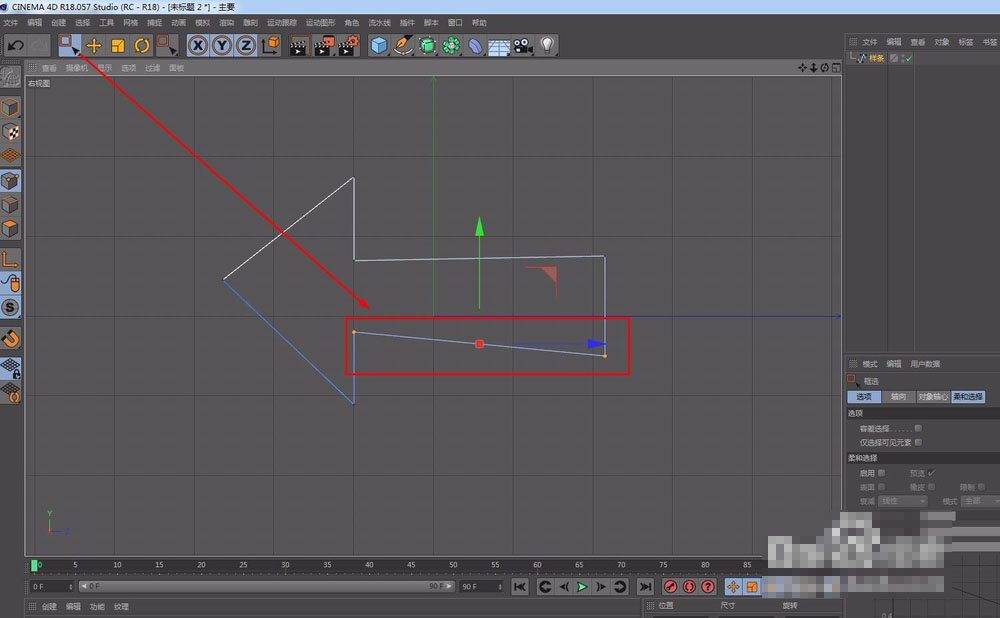Select the Move tool in the toolbar
Image resolution: width=1000 pixels, height=618 pixels.
pos(95,45)
